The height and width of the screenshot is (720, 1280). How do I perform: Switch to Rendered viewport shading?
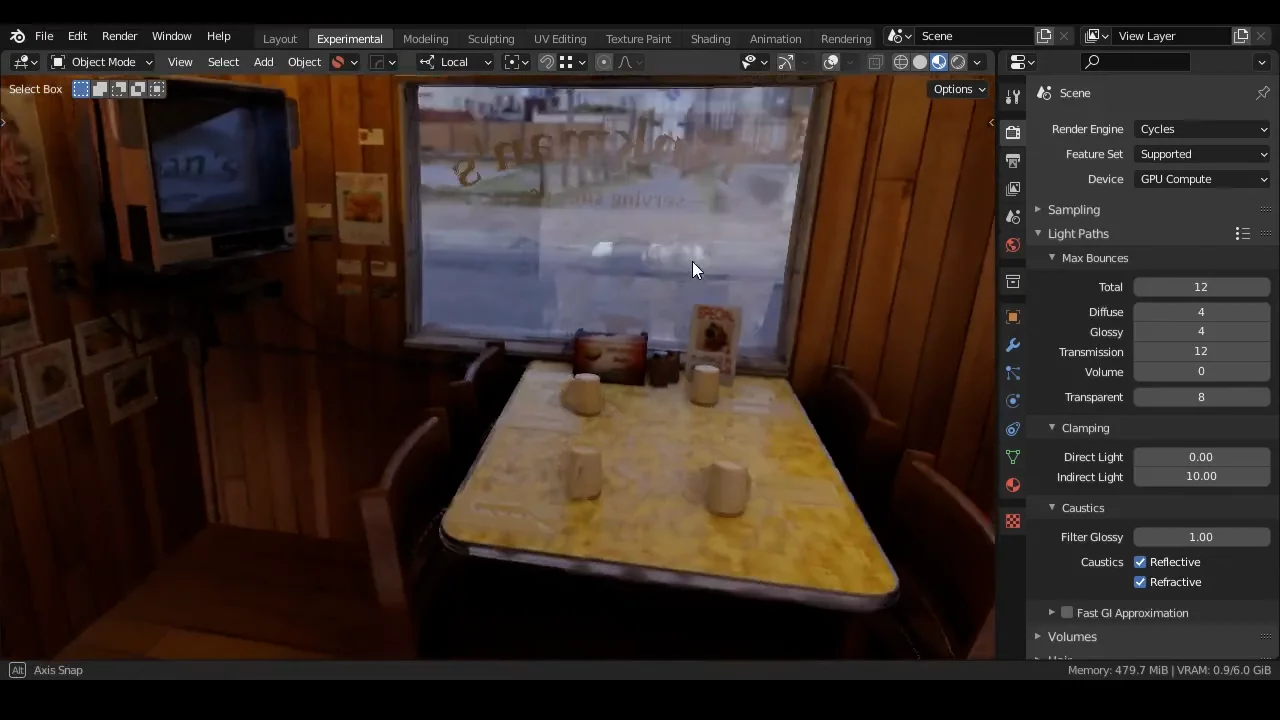tap(958, 62)
